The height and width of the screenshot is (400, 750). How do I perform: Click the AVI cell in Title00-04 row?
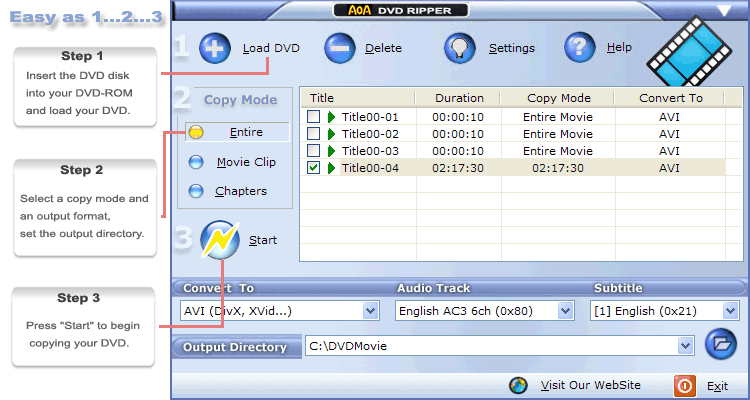669,169
